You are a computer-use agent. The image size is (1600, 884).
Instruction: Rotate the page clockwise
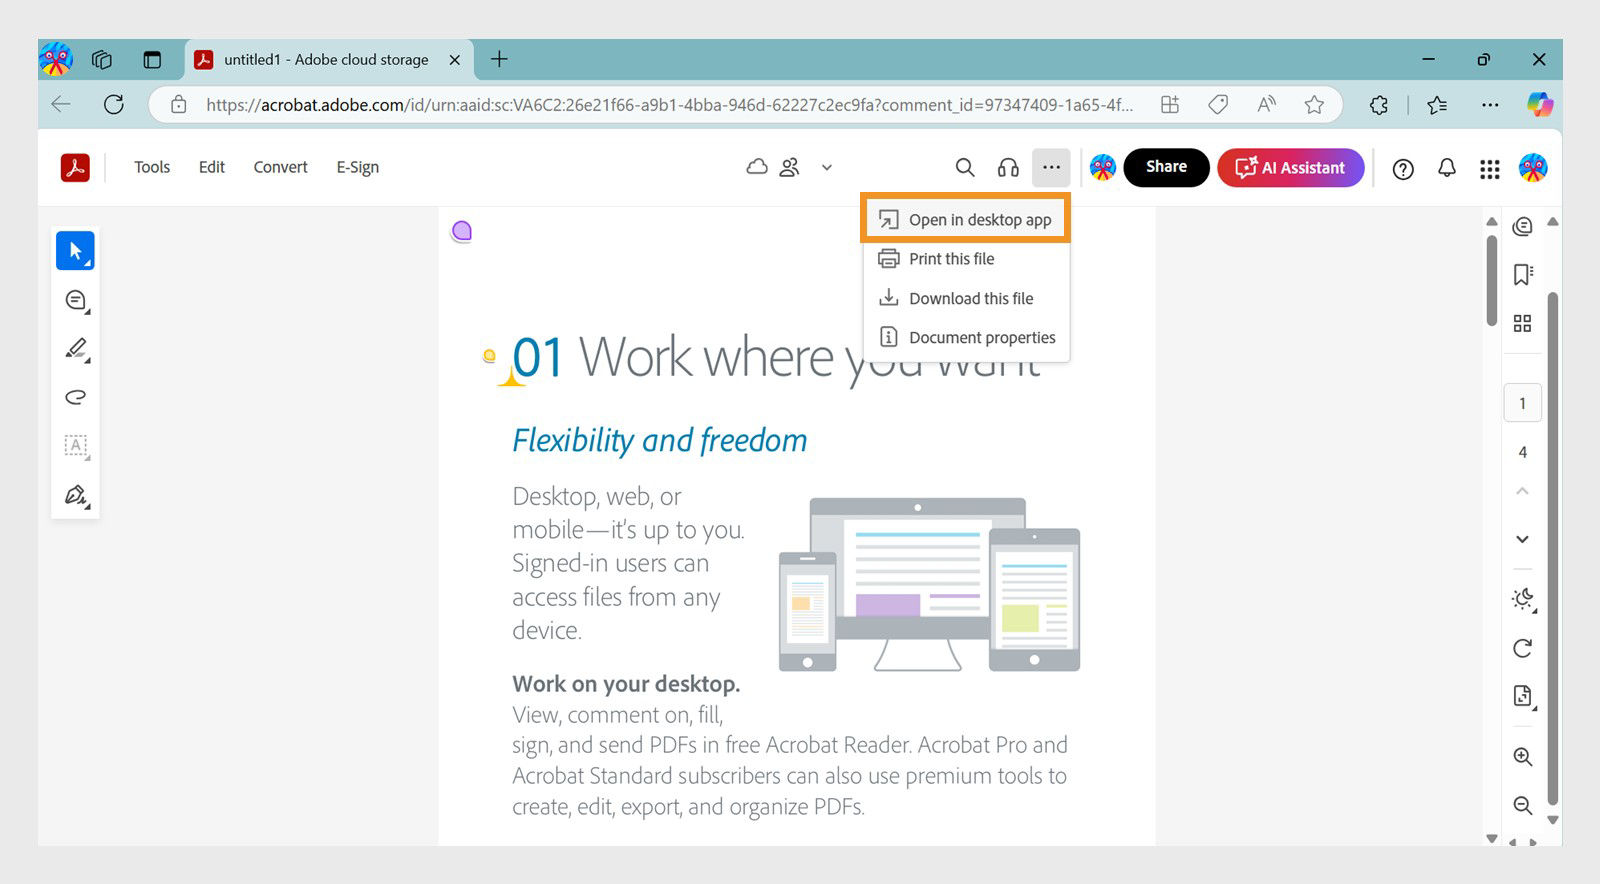(x=1522, y=648)
